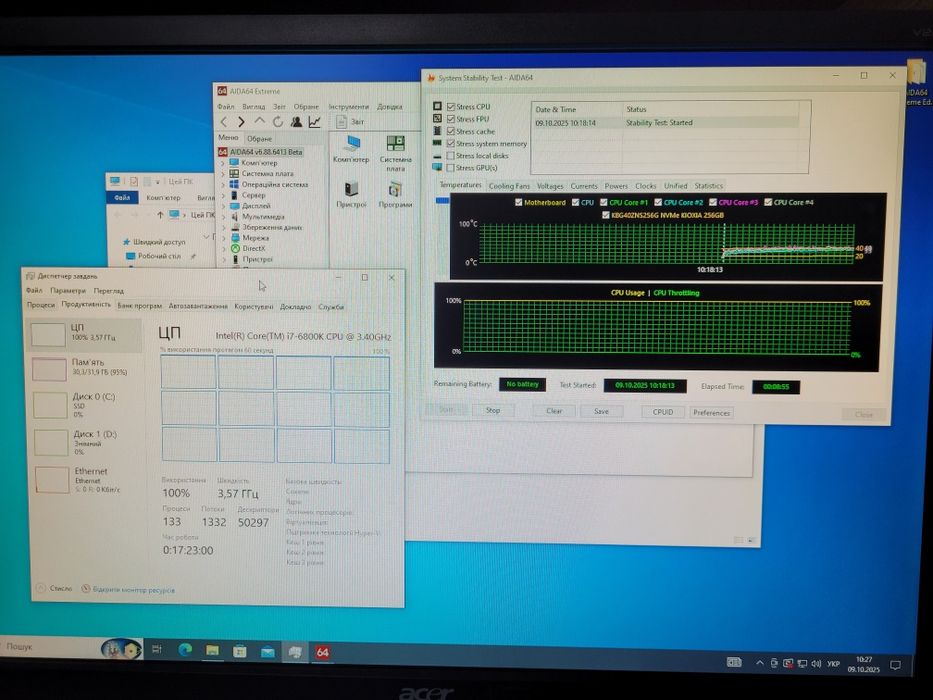Select Операційна система Windows icon in tree

[x=234, y=185]
